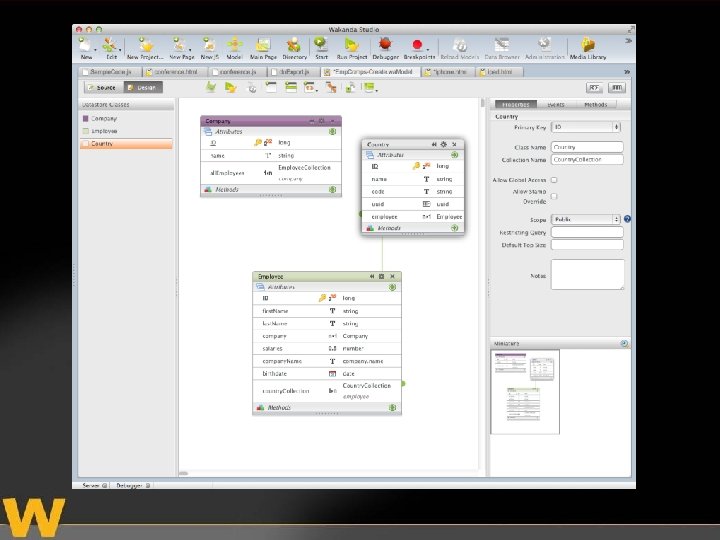
Task: Open the Directory toolbar icon
Action: coord(294,45)
